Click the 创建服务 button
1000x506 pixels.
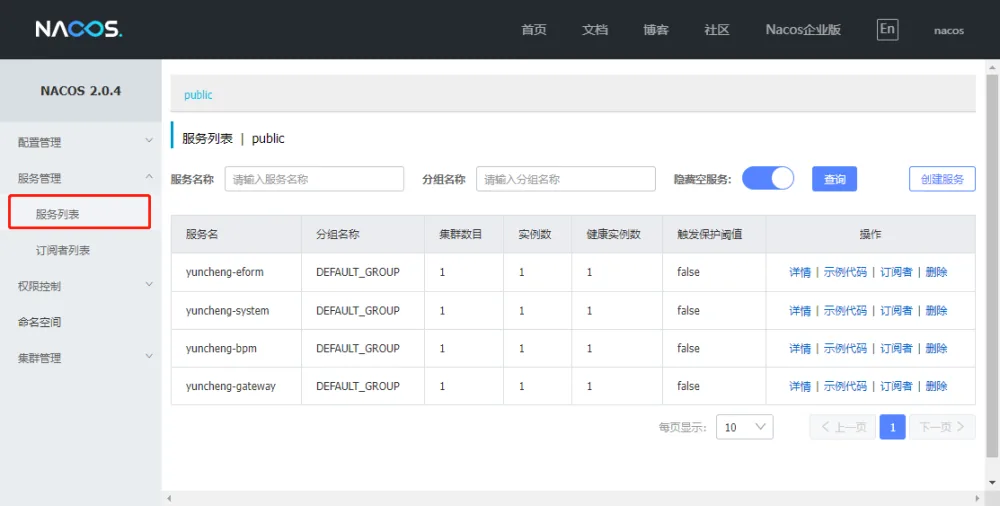click(942, 179)
